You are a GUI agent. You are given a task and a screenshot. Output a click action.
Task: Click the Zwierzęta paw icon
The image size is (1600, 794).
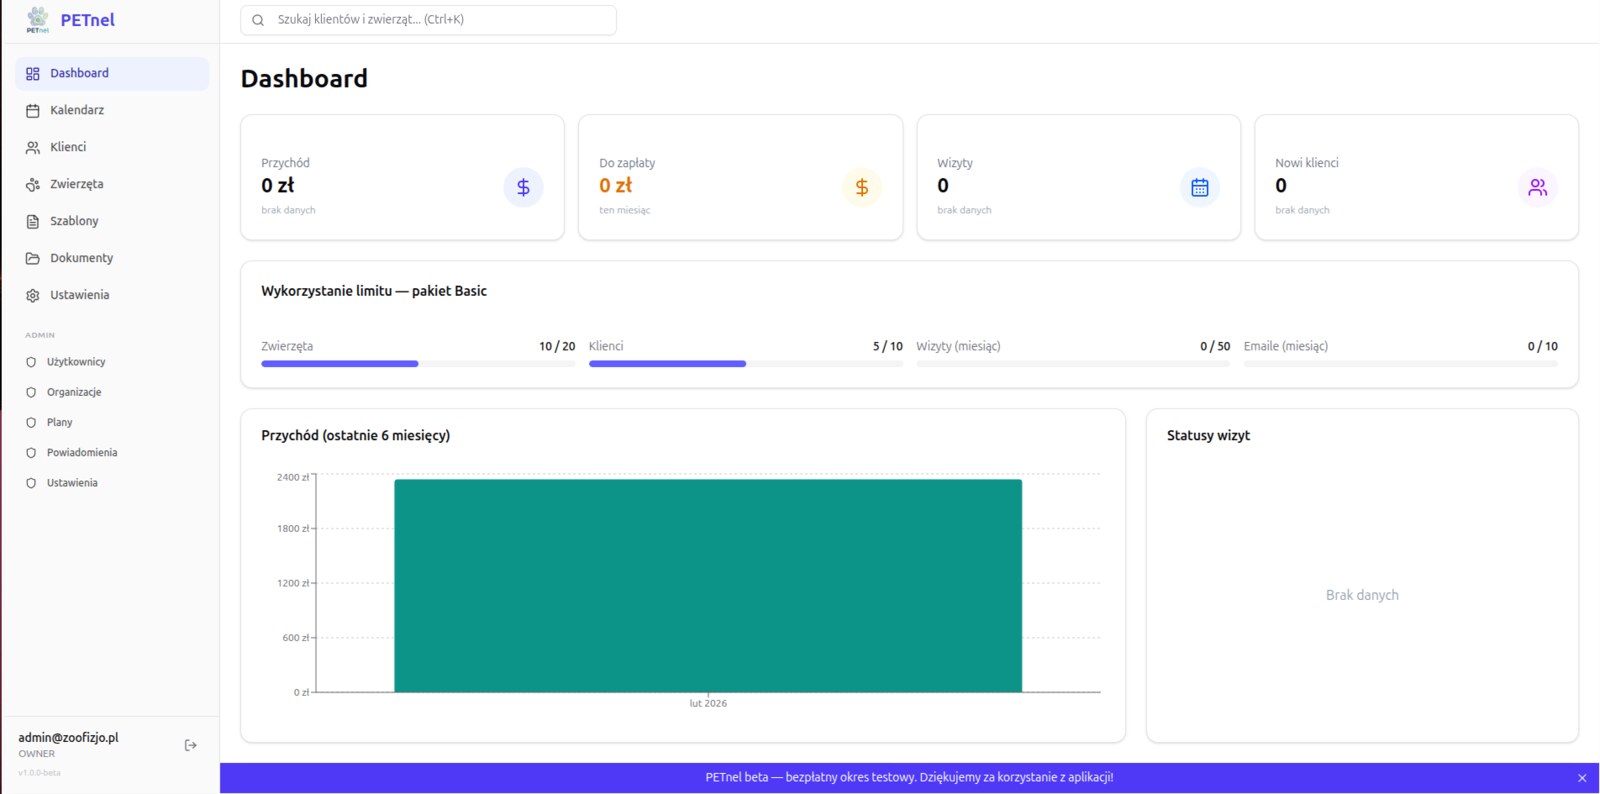[x=33, y=185]
